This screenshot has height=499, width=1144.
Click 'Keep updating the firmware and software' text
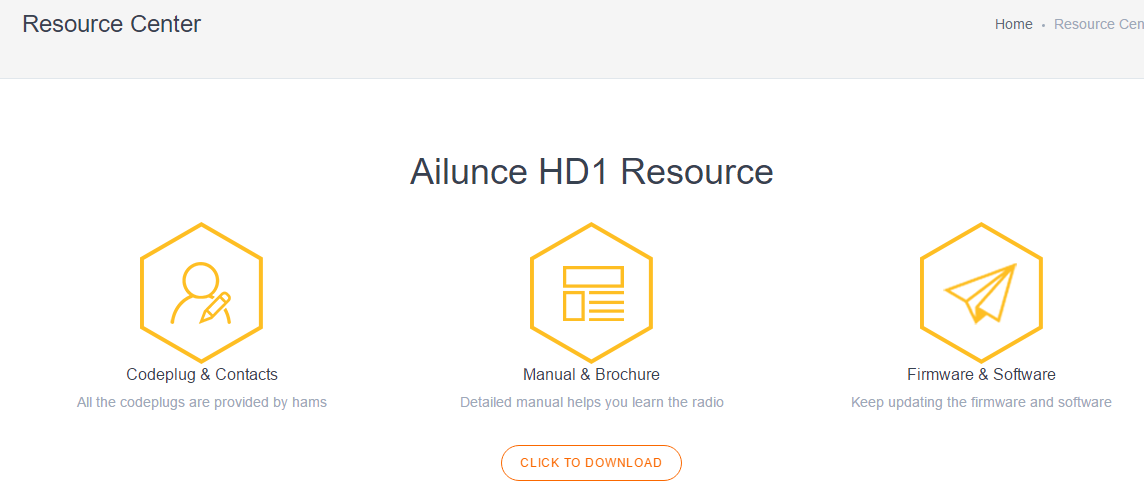pyautogui.click(x=981, y=402)
